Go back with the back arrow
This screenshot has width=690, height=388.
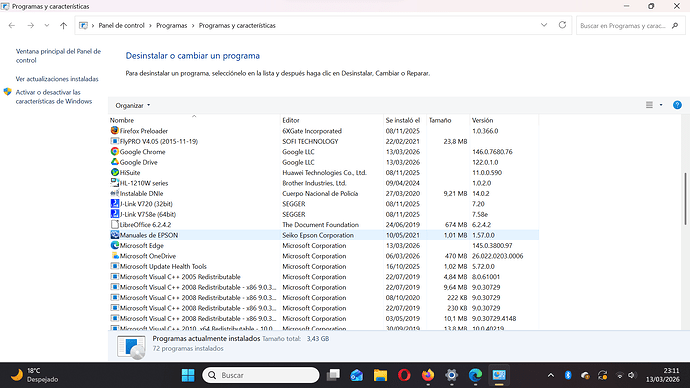(12, 26)
